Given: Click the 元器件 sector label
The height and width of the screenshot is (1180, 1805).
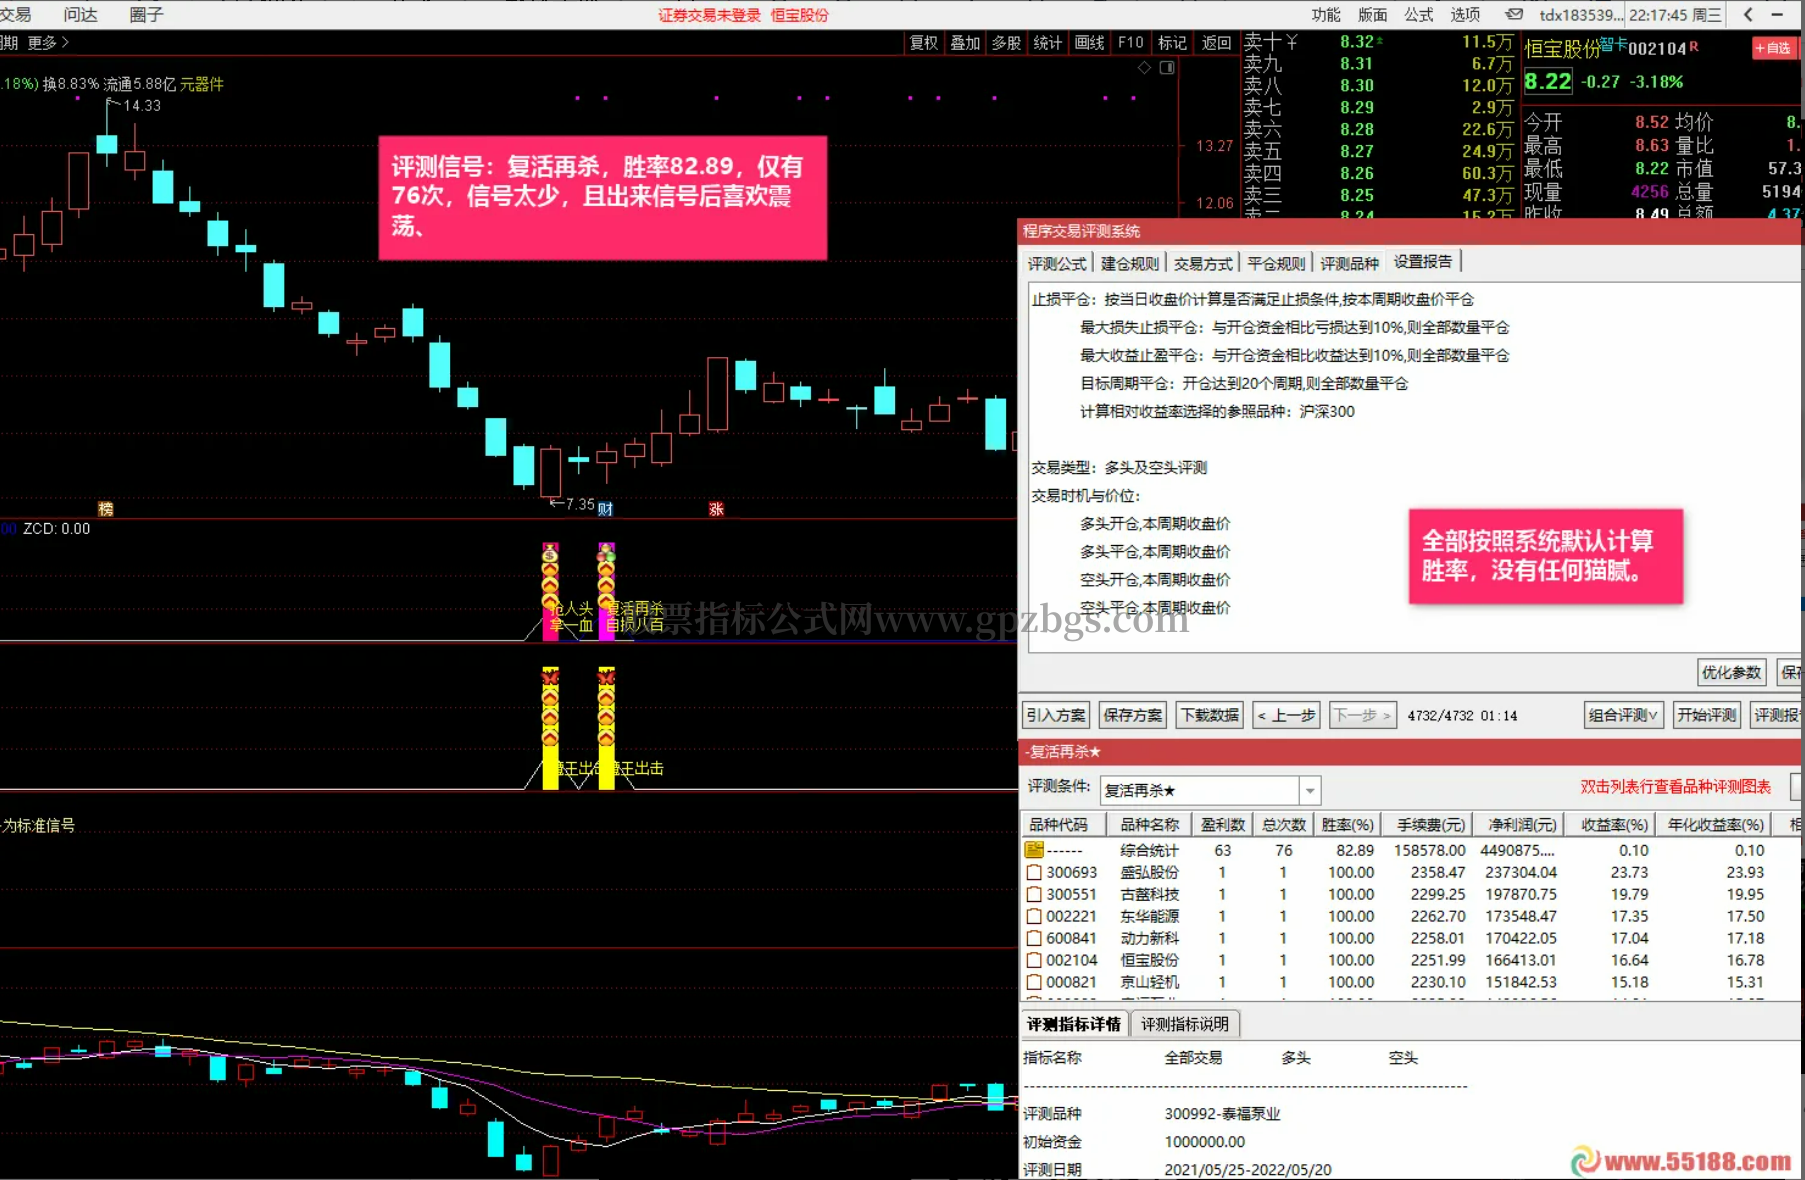Looking at the screenshot, I should point(202,84).
